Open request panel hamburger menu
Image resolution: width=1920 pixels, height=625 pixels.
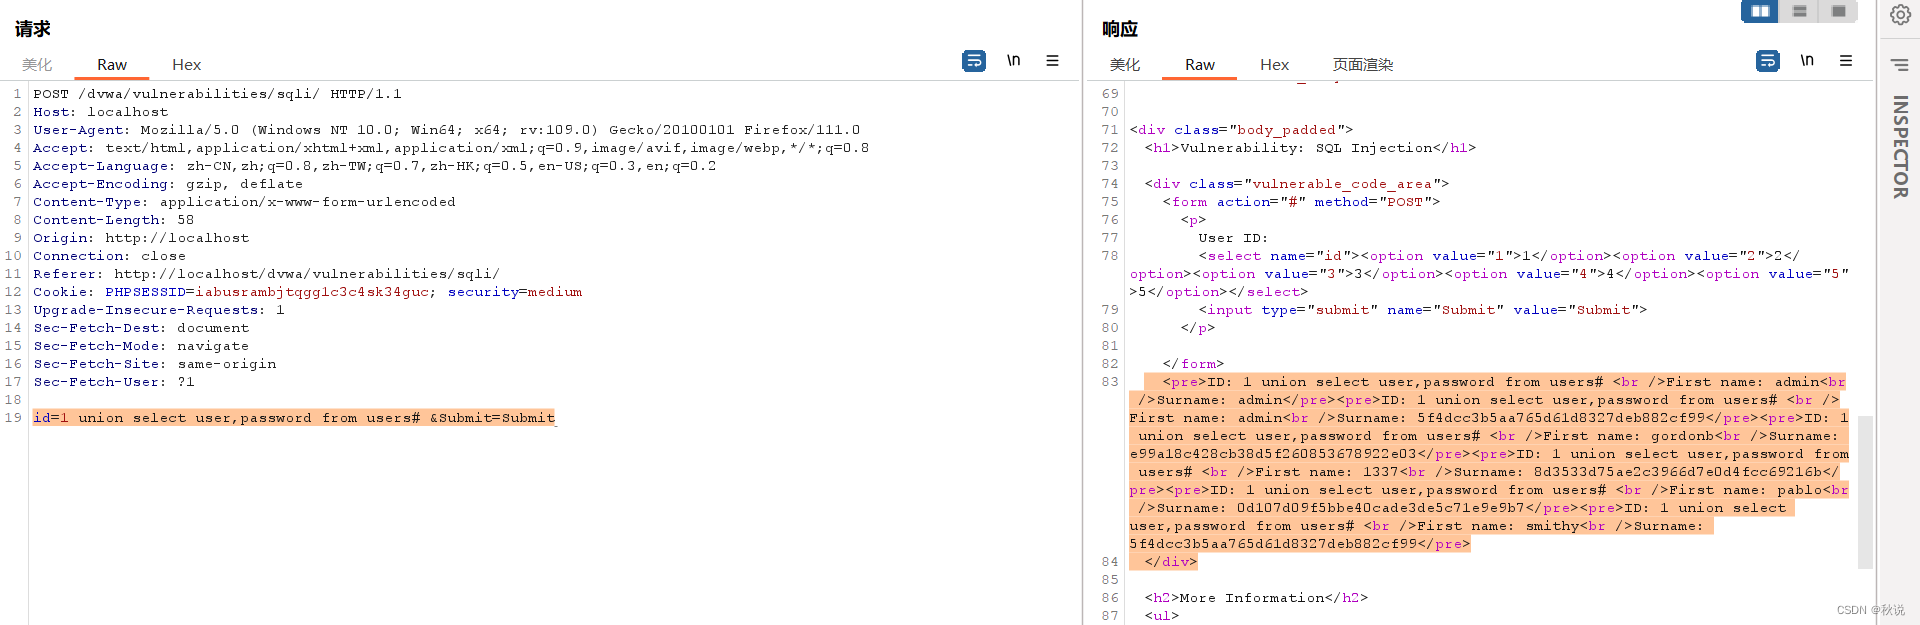point(1052,61)
